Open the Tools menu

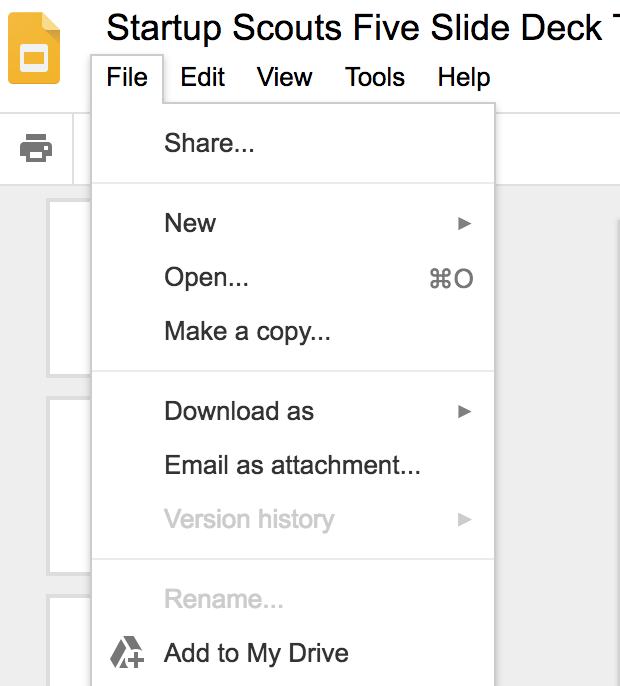pos(373,78)
